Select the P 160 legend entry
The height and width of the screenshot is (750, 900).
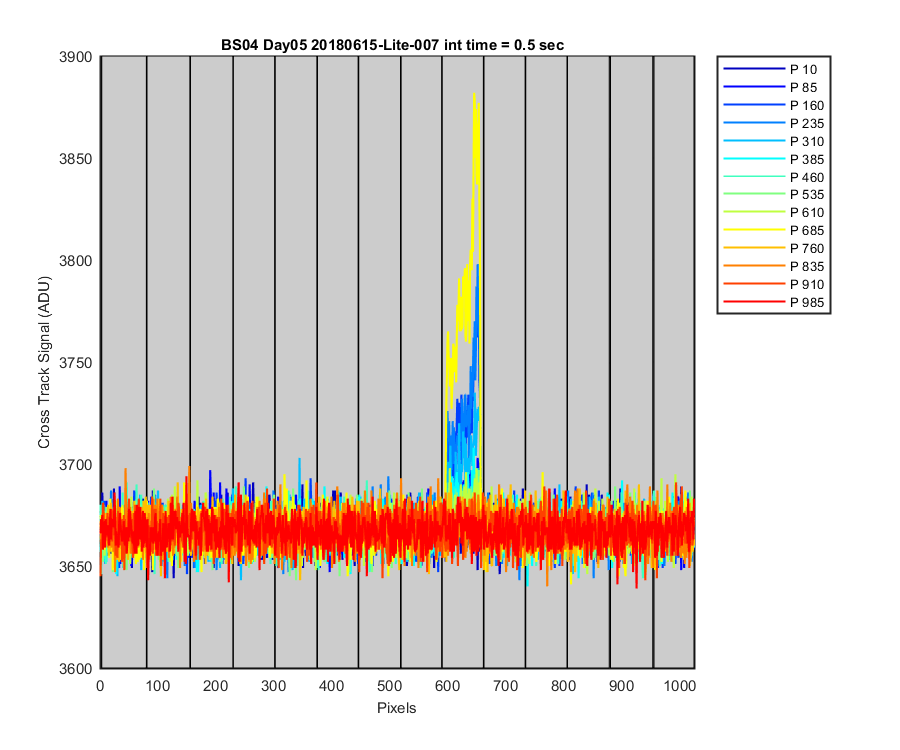774,106
